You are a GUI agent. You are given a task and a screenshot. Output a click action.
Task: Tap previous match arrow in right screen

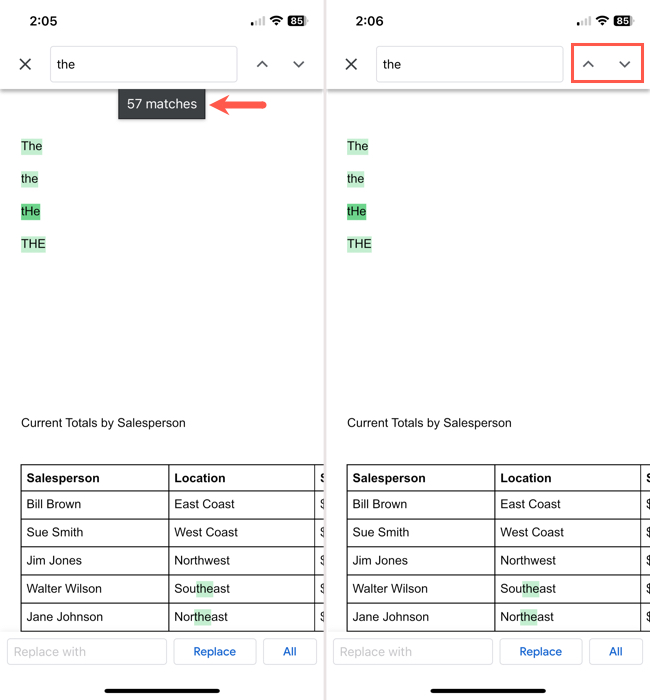coord(588,64)
